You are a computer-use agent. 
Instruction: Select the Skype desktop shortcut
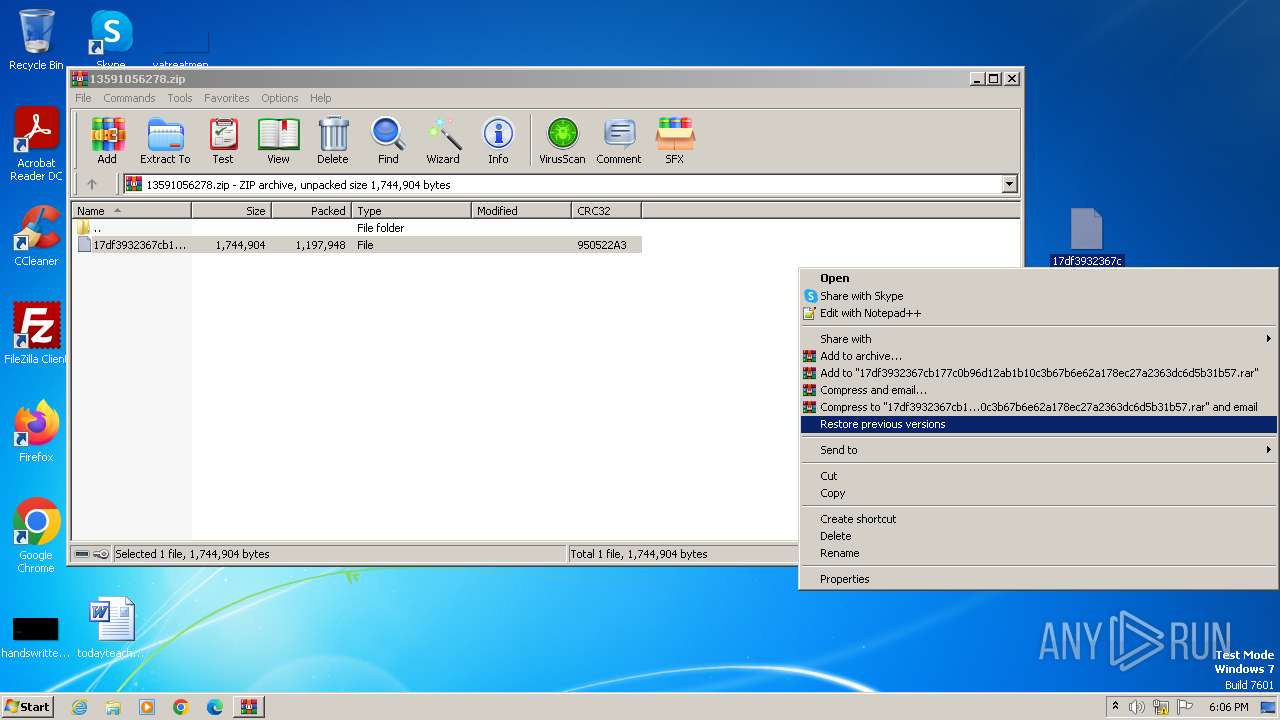coord(111,38)
